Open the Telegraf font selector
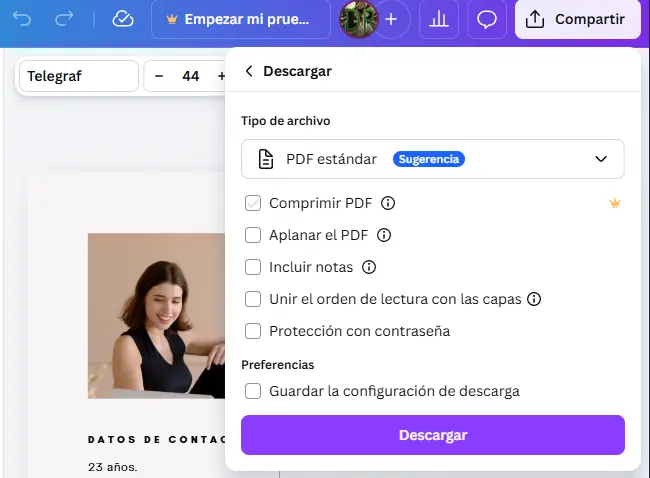The width and height of the screenshot is (650, 478). 78,76
